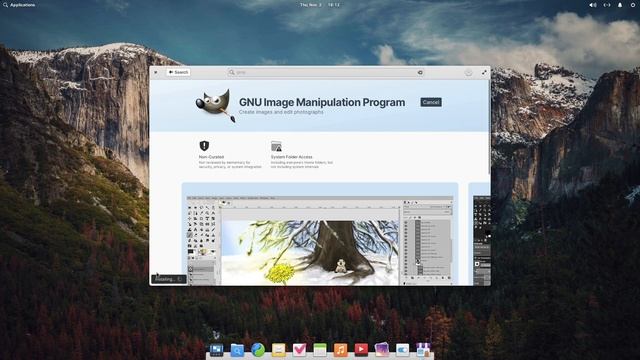The height and width of the screenshot is (360, 640).
Task: Launch Calendar from the dock
Action: (x=320, y=349)
